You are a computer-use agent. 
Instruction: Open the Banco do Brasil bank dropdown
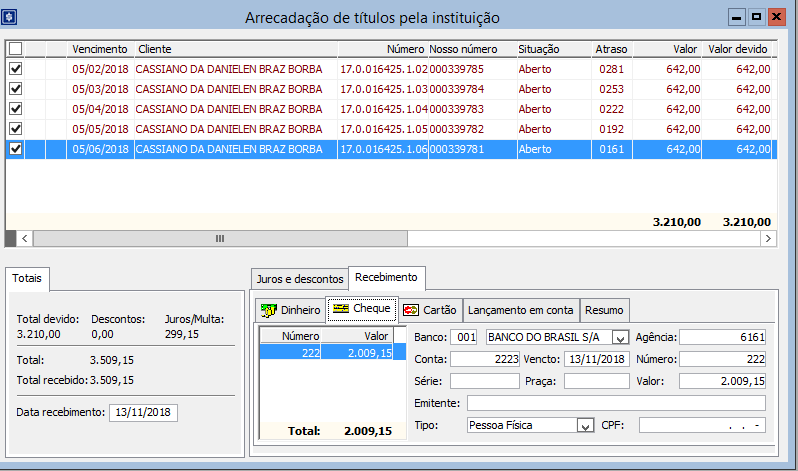coord(619,337)
